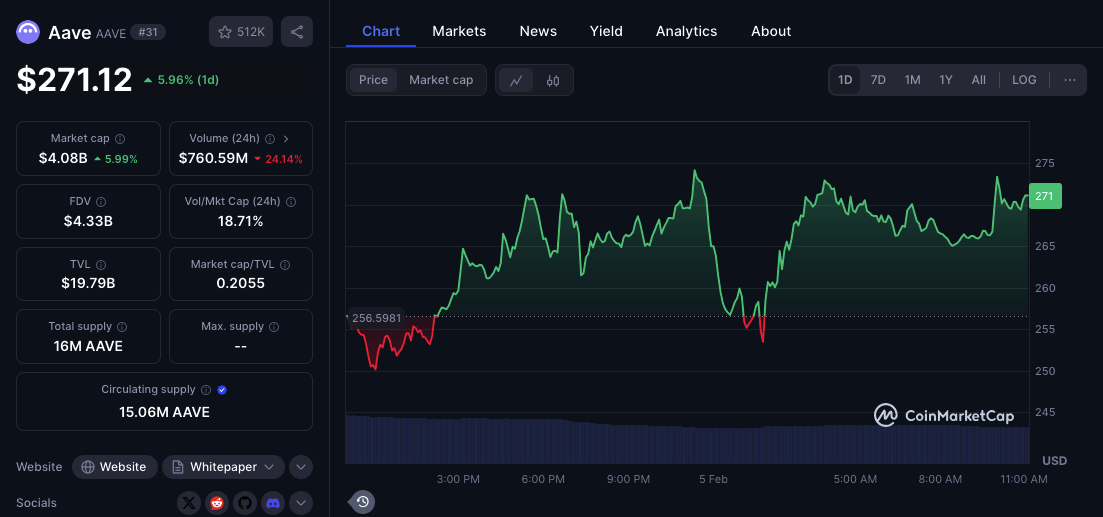The image size is (1103, 517).
Task: Switch to candlestick chart view
Action: coord(553,80)
